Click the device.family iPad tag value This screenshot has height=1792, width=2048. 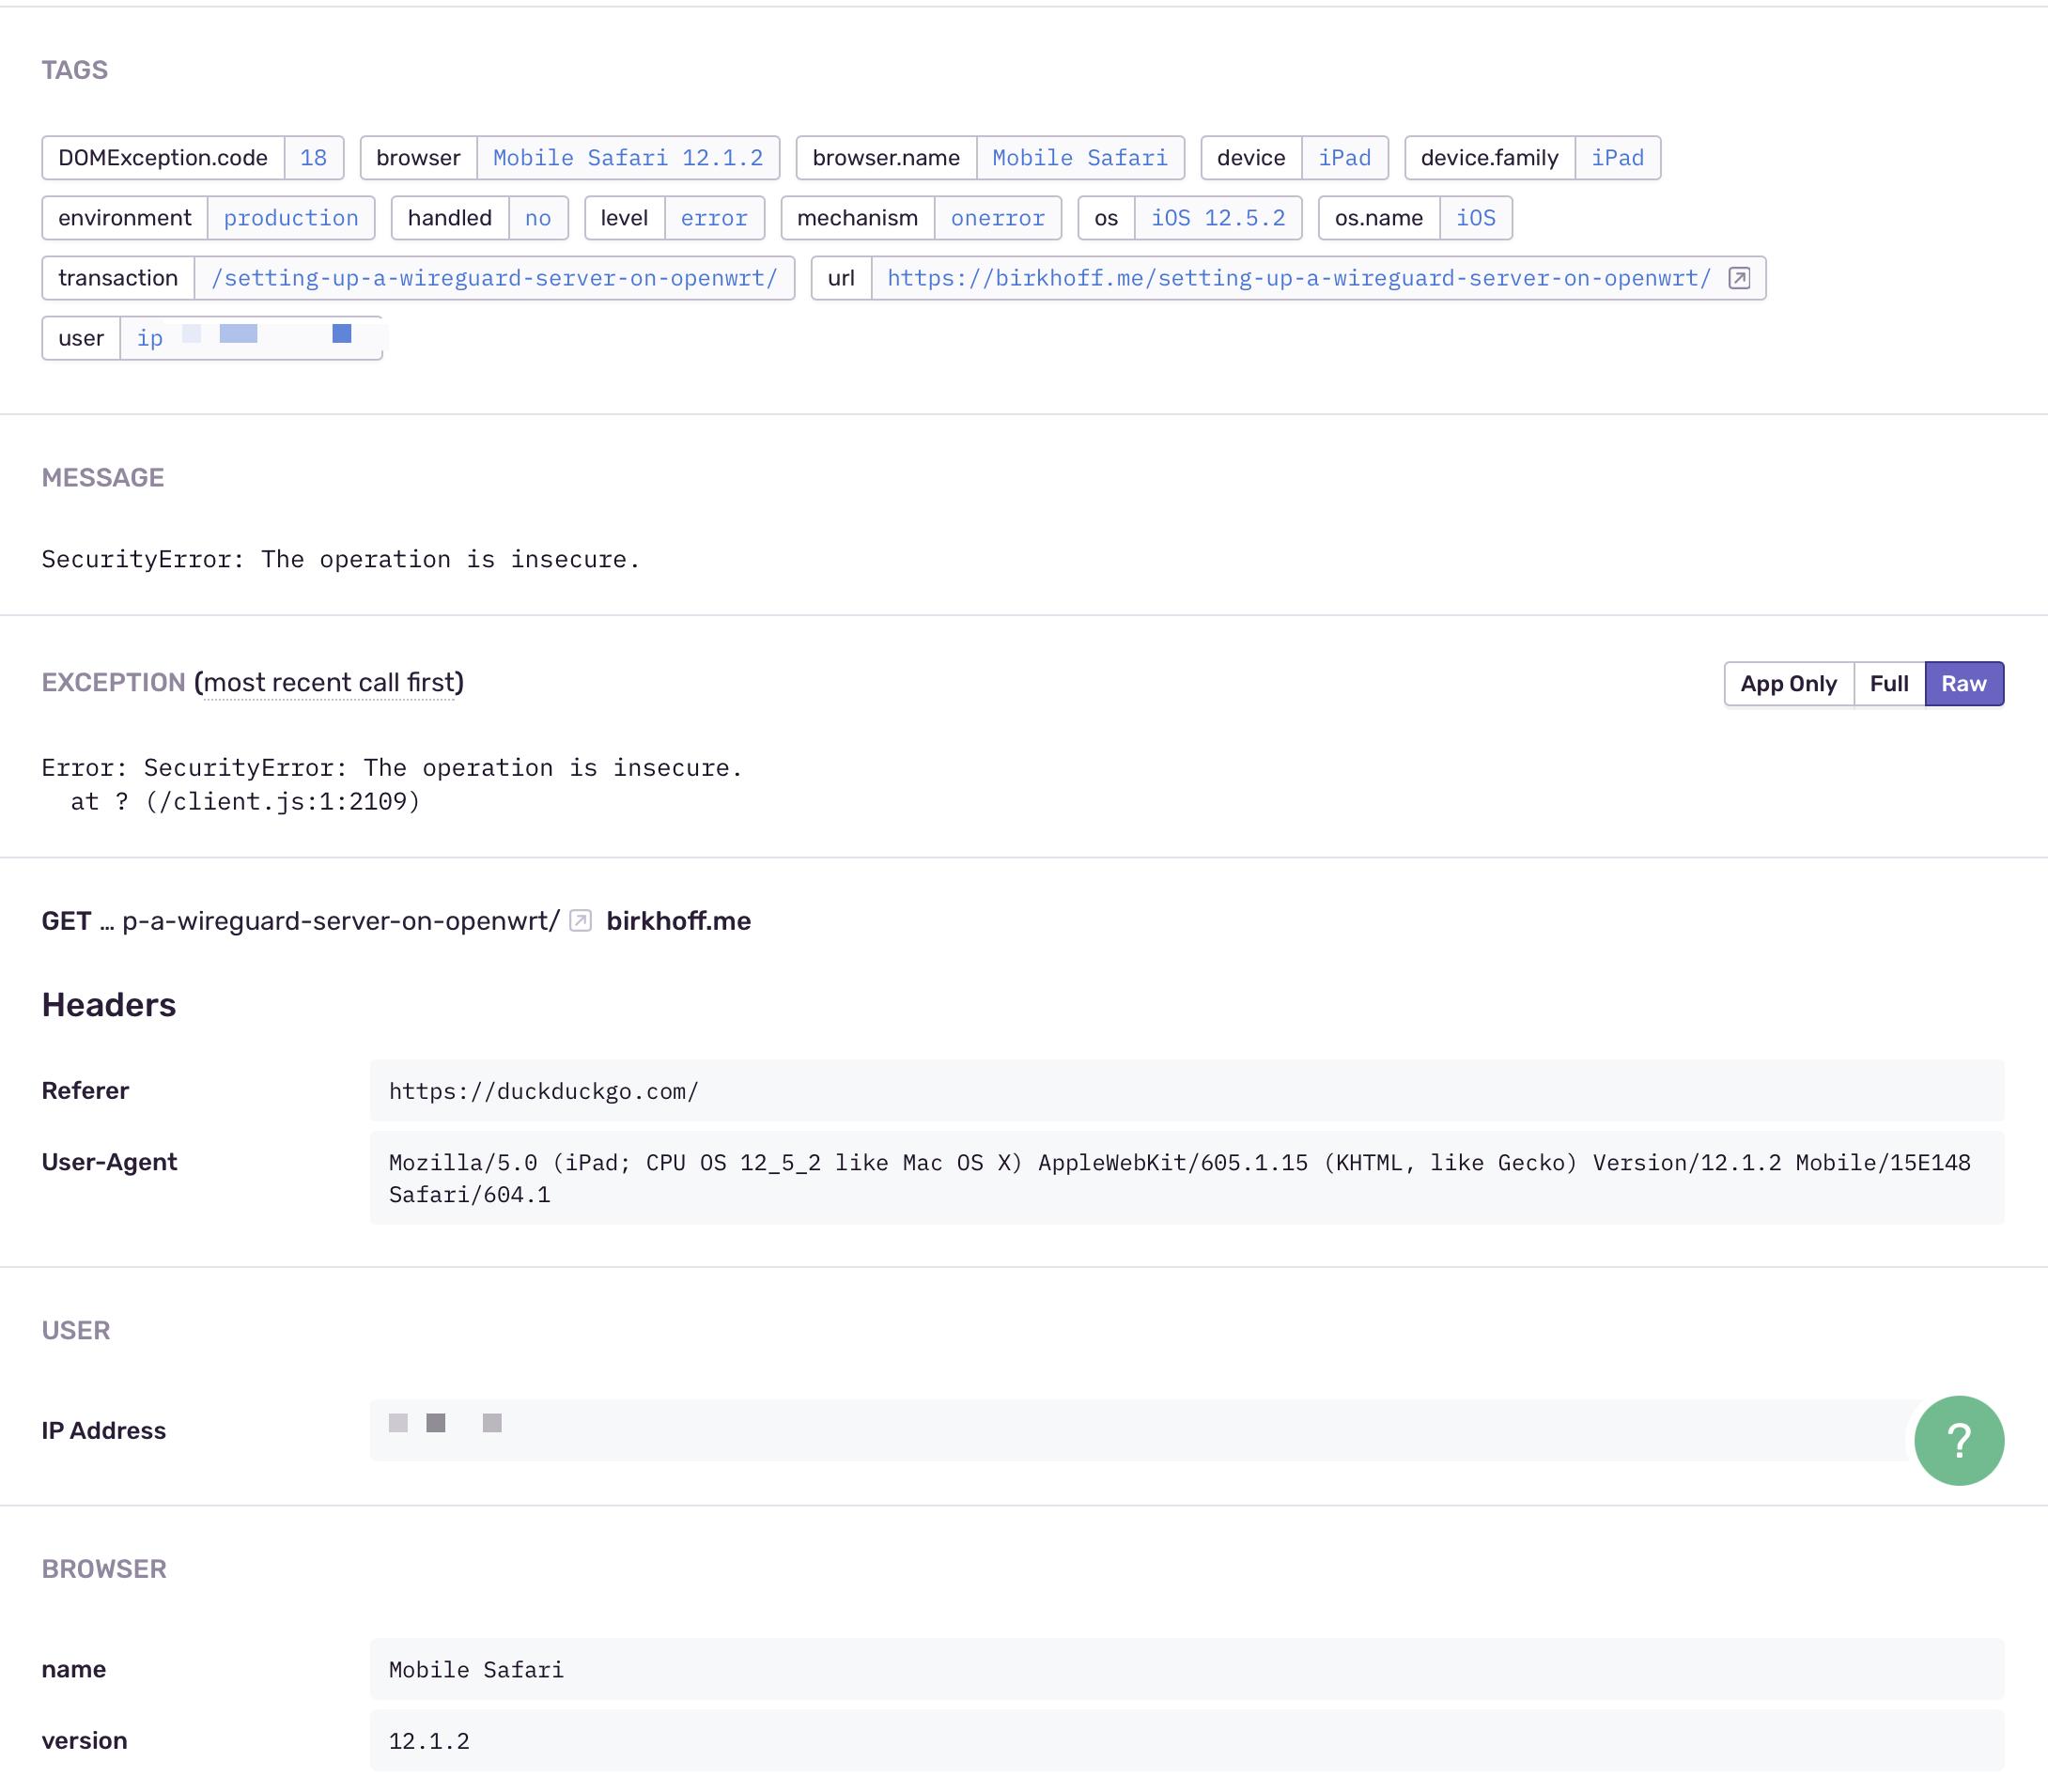1616,158
